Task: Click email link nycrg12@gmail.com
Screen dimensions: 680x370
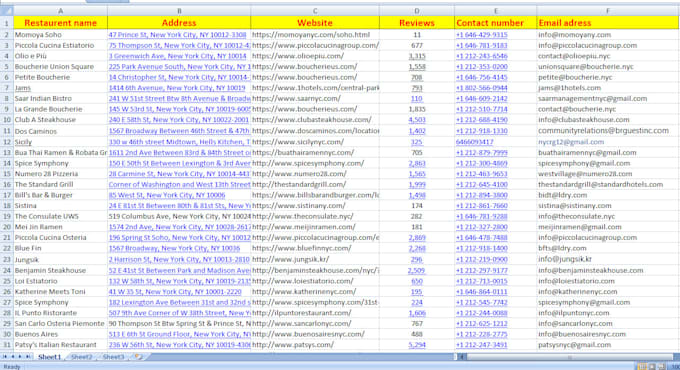Action: (x=571, y=142)
